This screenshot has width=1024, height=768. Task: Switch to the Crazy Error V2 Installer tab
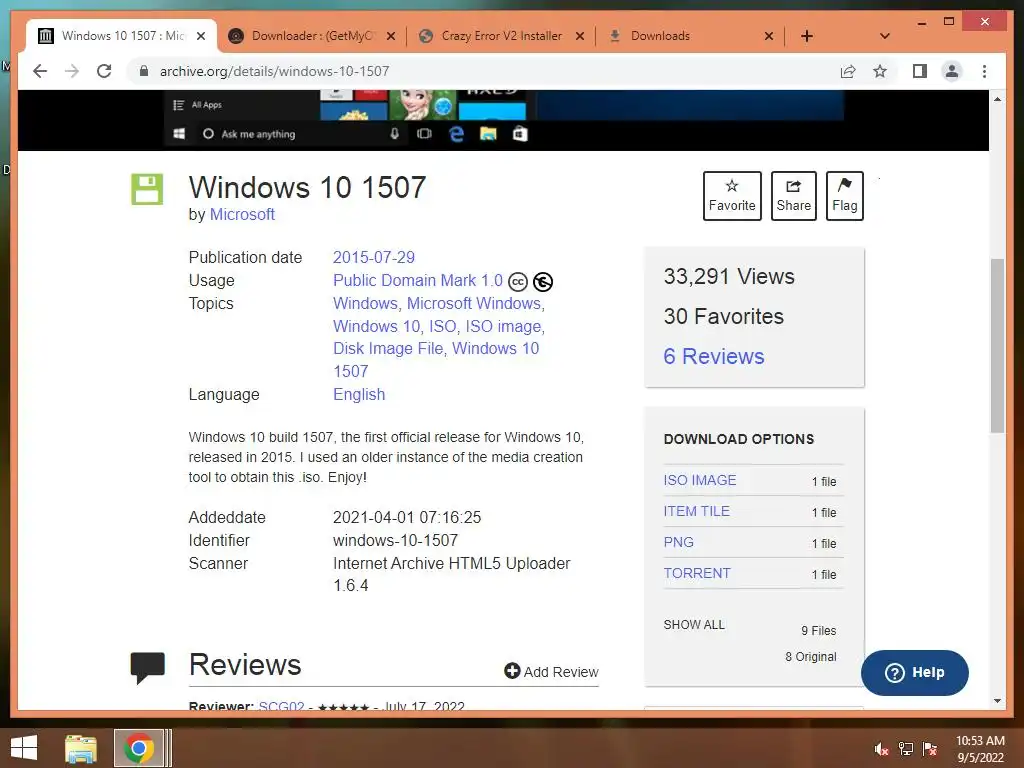[502, 36]
